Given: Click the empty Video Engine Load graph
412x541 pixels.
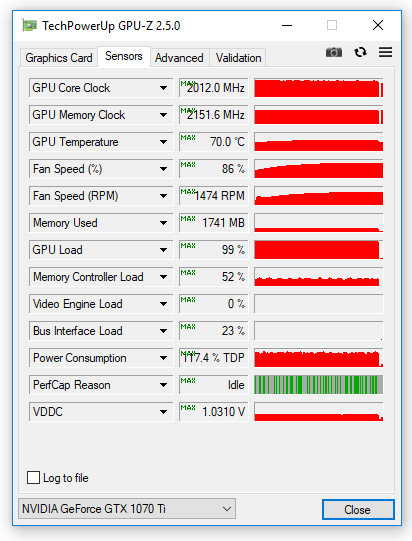Looking at the screenshot, I should tap(318, 304).
